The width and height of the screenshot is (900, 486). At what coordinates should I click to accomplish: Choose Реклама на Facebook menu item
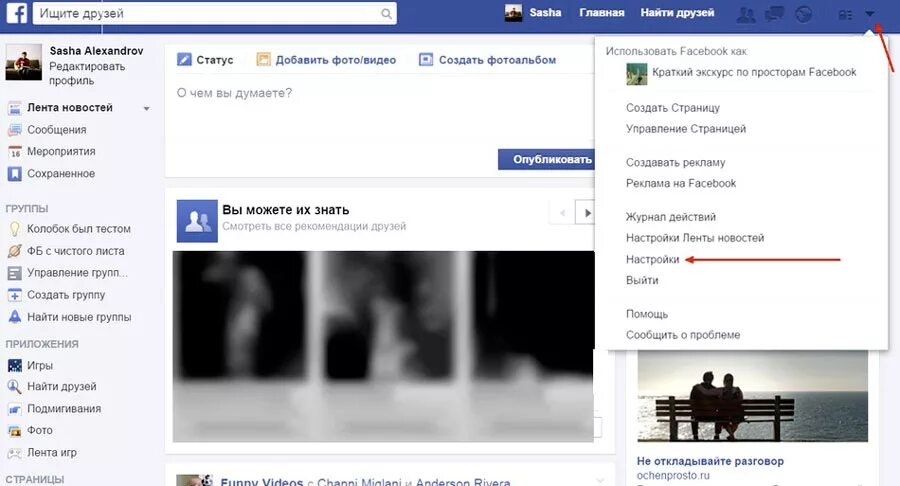pyautogui.click(x=681, y=184)
